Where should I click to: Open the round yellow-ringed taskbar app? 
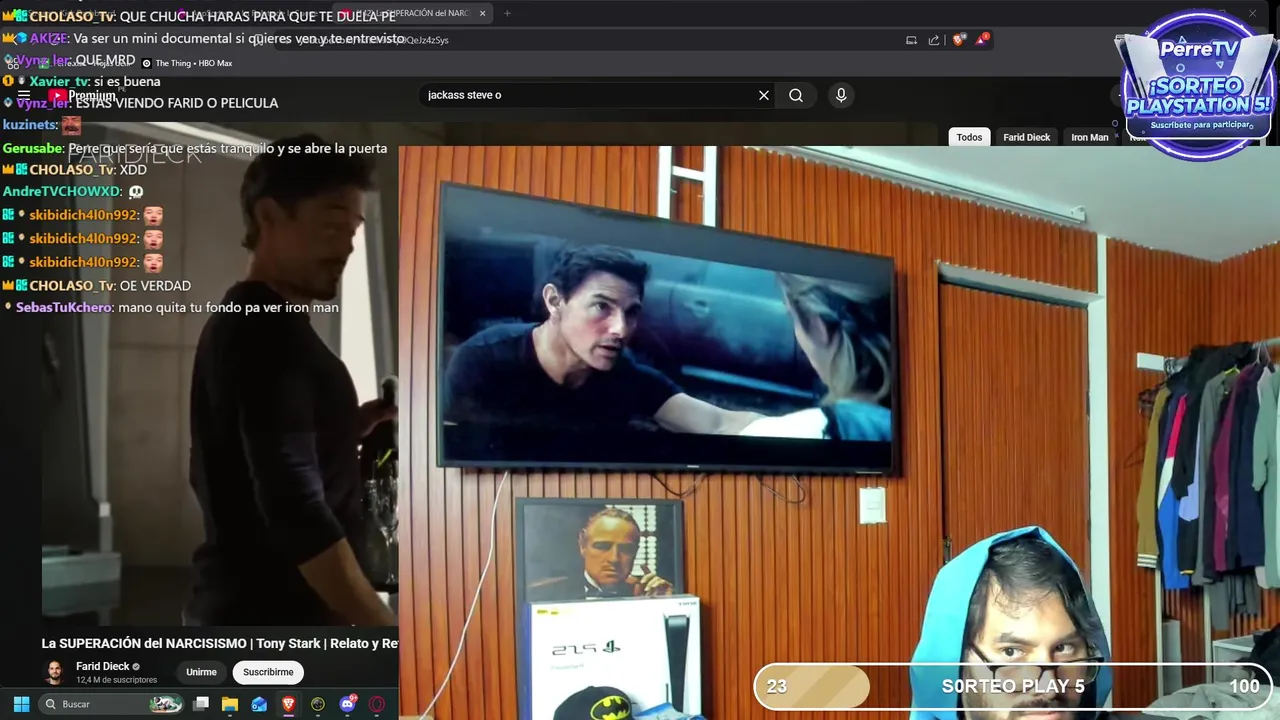tap(318, 704)
